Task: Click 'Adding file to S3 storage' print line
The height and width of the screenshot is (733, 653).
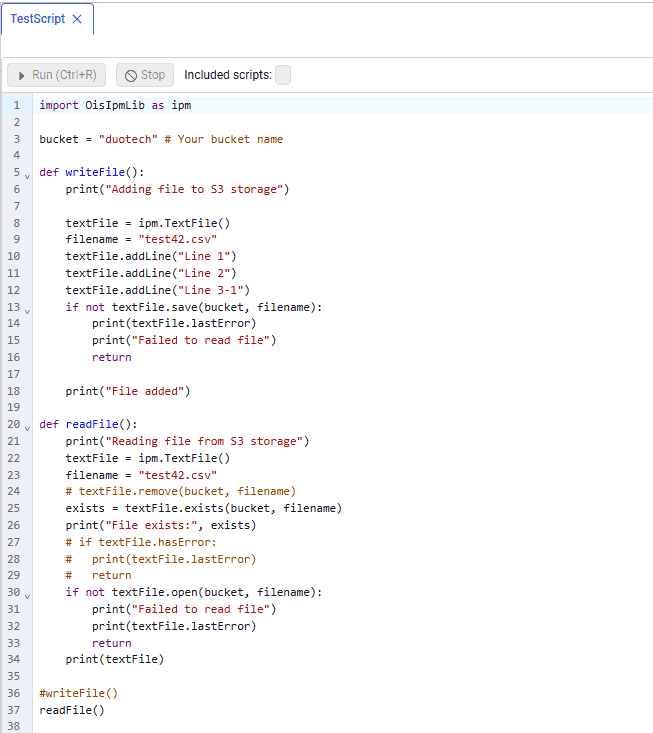Action: (x=178, y=189)
